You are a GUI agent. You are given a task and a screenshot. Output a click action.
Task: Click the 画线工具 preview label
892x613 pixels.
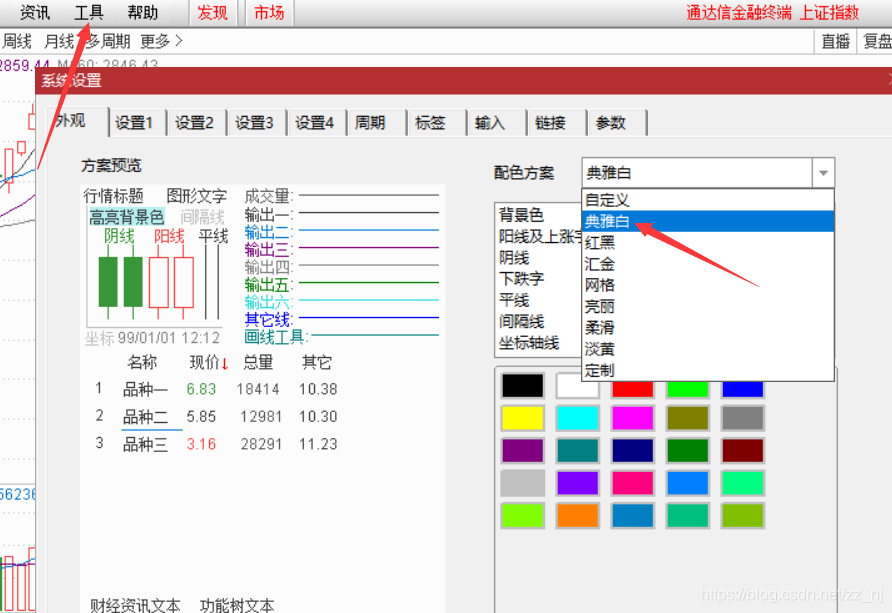click(x=275, y=337)
